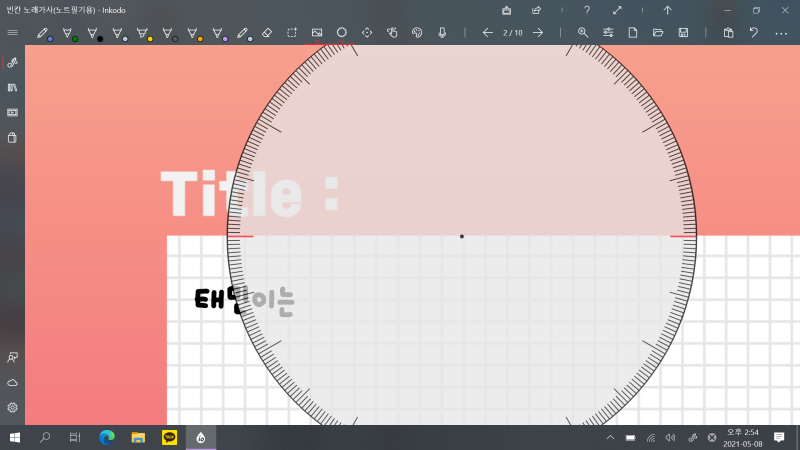The height and width of the screenshot is (450, 800).
Task: Open the help question mark
Action: pos(587,10)
